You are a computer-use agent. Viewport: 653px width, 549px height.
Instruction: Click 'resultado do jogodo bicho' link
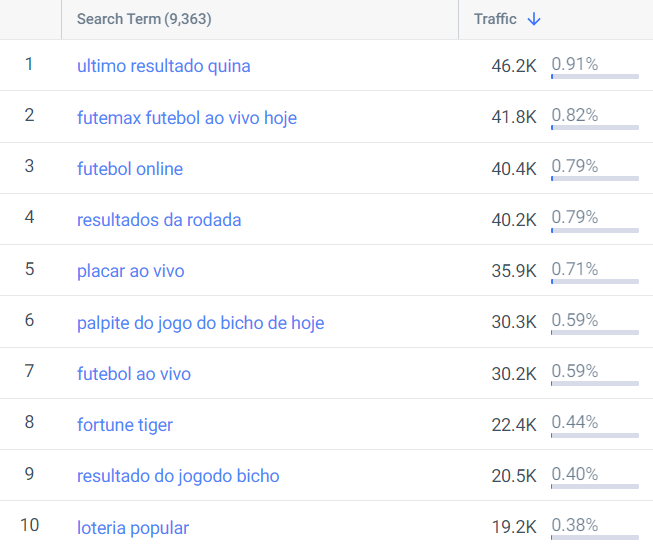pyautogui.click(x=178, y=476)
